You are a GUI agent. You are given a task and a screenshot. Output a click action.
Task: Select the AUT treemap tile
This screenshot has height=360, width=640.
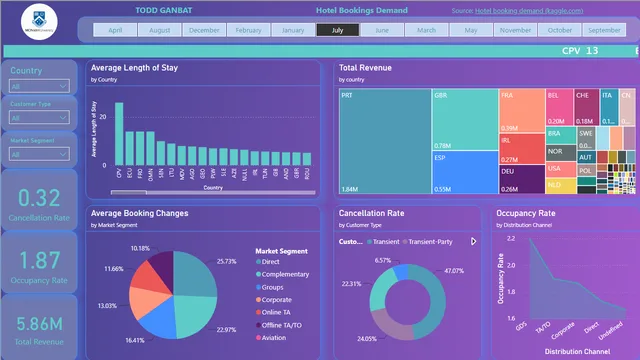(586, 158)
